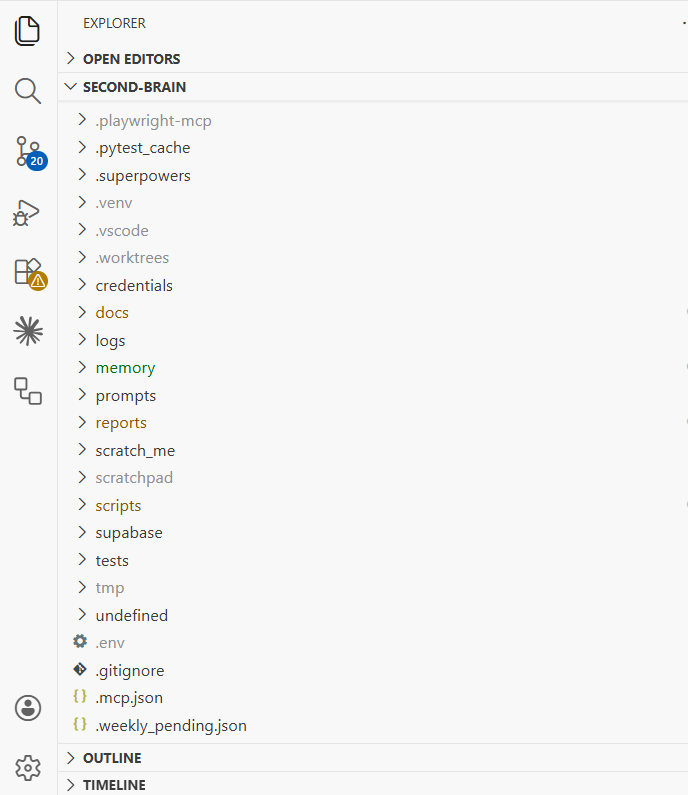Open the Manage gear settings icon
The width and height of the screenshot is (688, 795).
point(28,768)
